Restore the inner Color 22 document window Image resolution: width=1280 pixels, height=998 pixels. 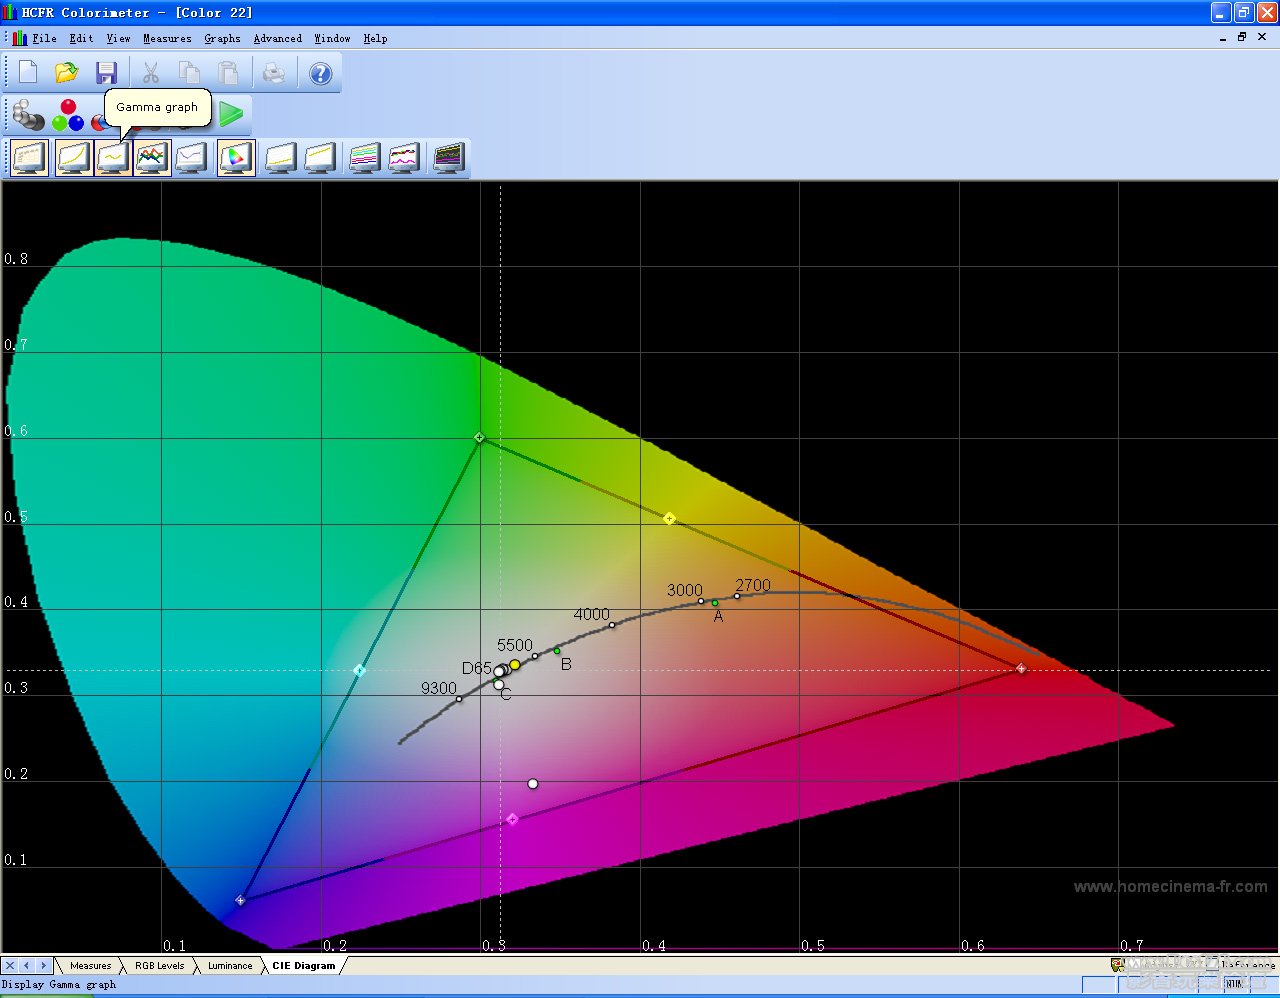click(x=1242, y=37)
